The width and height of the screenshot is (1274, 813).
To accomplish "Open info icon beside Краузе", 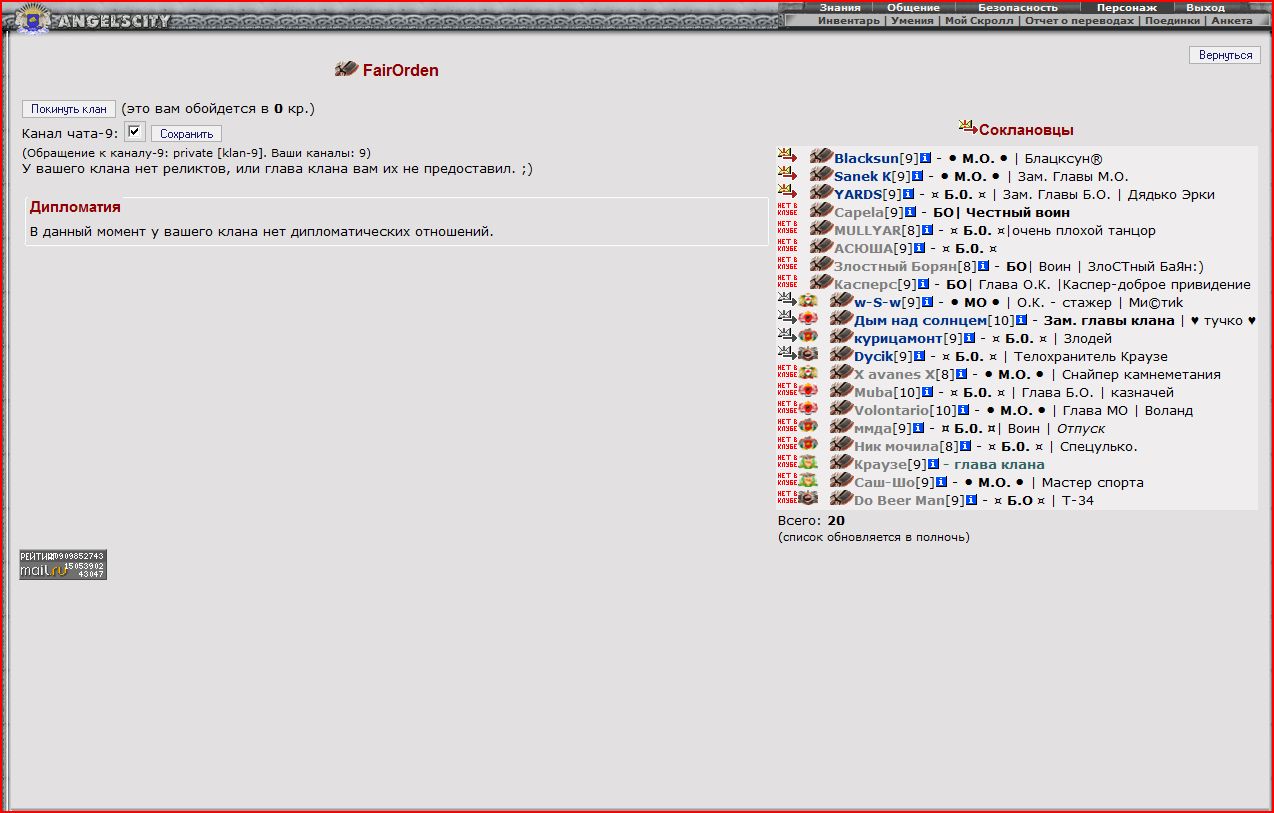I will click(932, 464).
